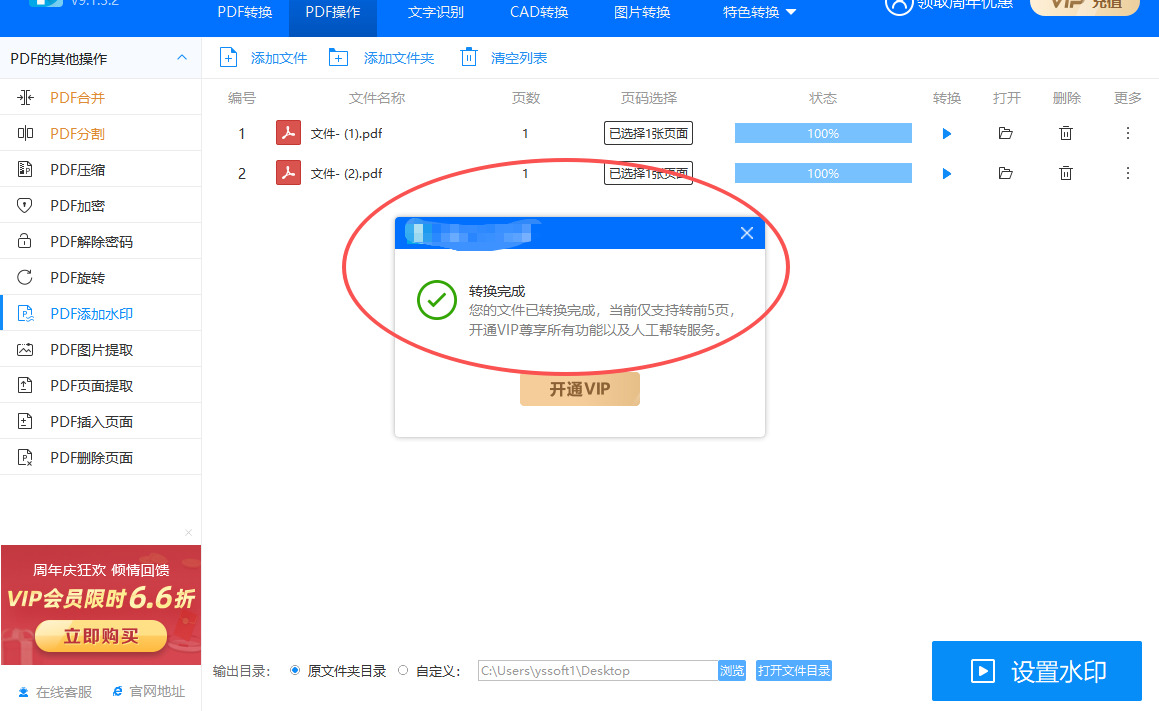Open more options for 文件- (2).pdf

coord(1127,173)
